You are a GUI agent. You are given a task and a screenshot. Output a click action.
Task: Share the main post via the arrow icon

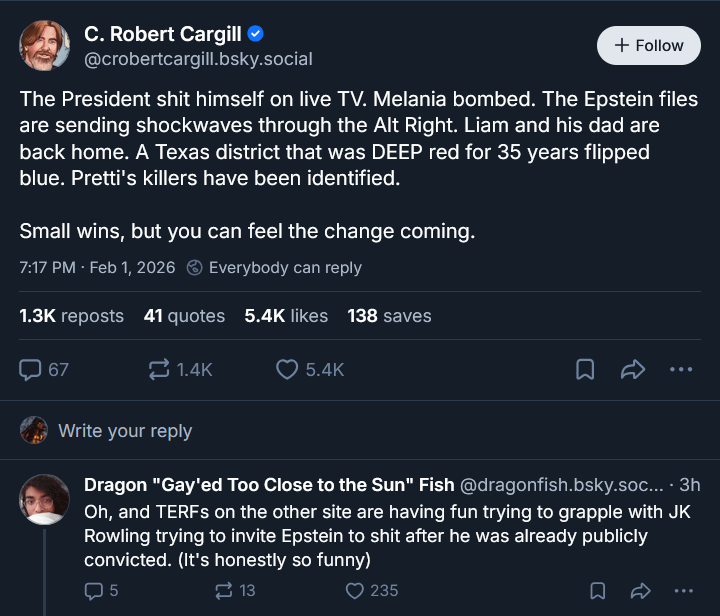click(633, 369)
